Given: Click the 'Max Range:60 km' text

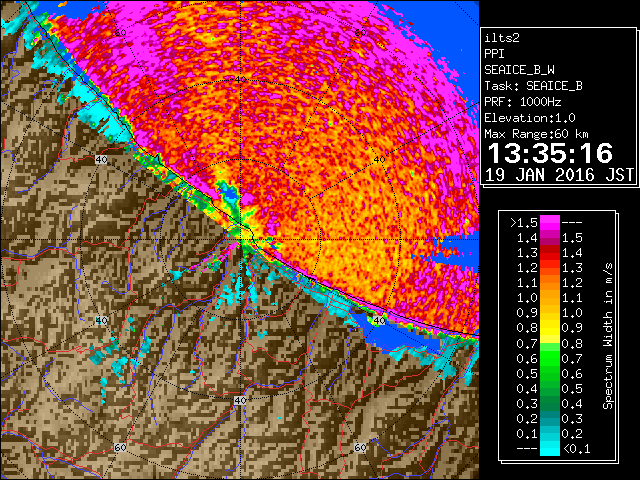Looking at the screenshot, I should tap(536, 134).
